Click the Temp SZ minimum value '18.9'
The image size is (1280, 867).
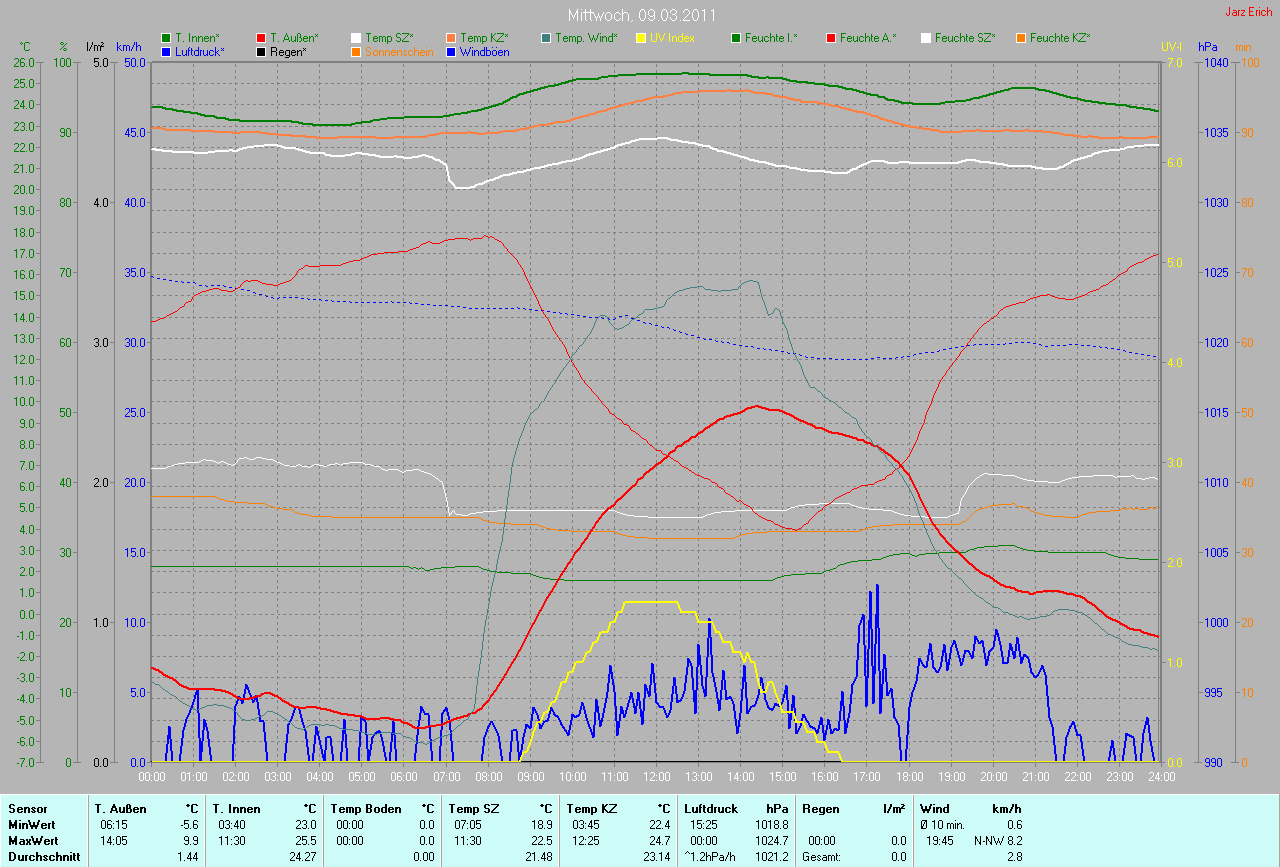tap(542, 825)
